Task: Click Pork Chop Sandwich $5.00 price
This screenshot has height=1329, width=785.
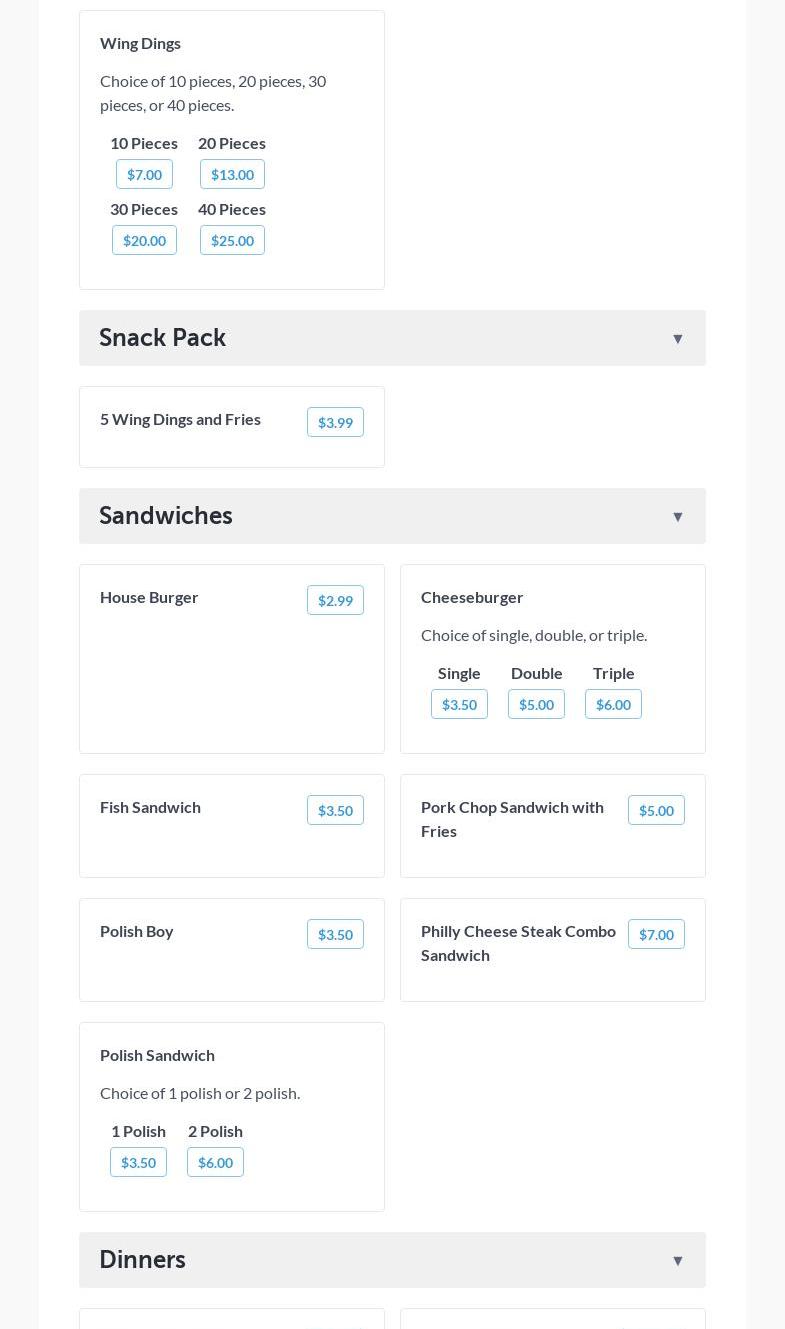Action: (x=656, y=810)
